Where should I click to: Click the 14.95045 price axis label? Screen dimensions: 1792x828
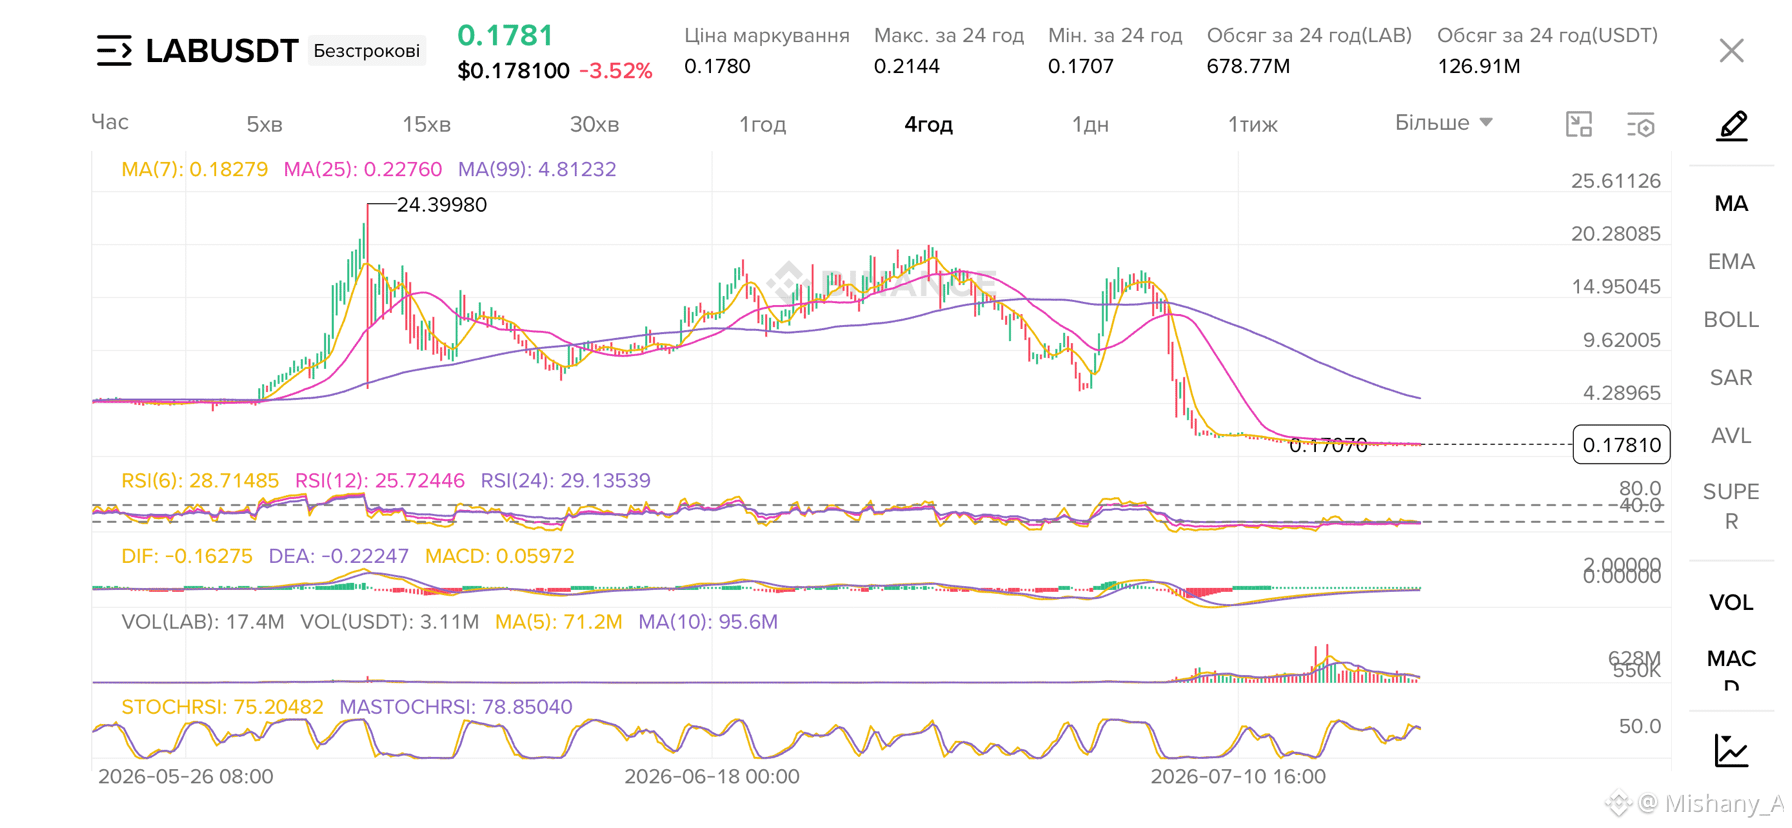1616,287
